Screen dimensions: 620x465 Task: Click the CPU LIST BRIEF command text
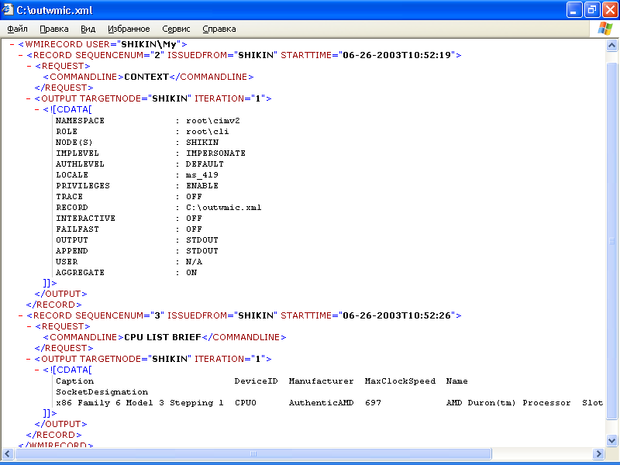coord(159,337)
